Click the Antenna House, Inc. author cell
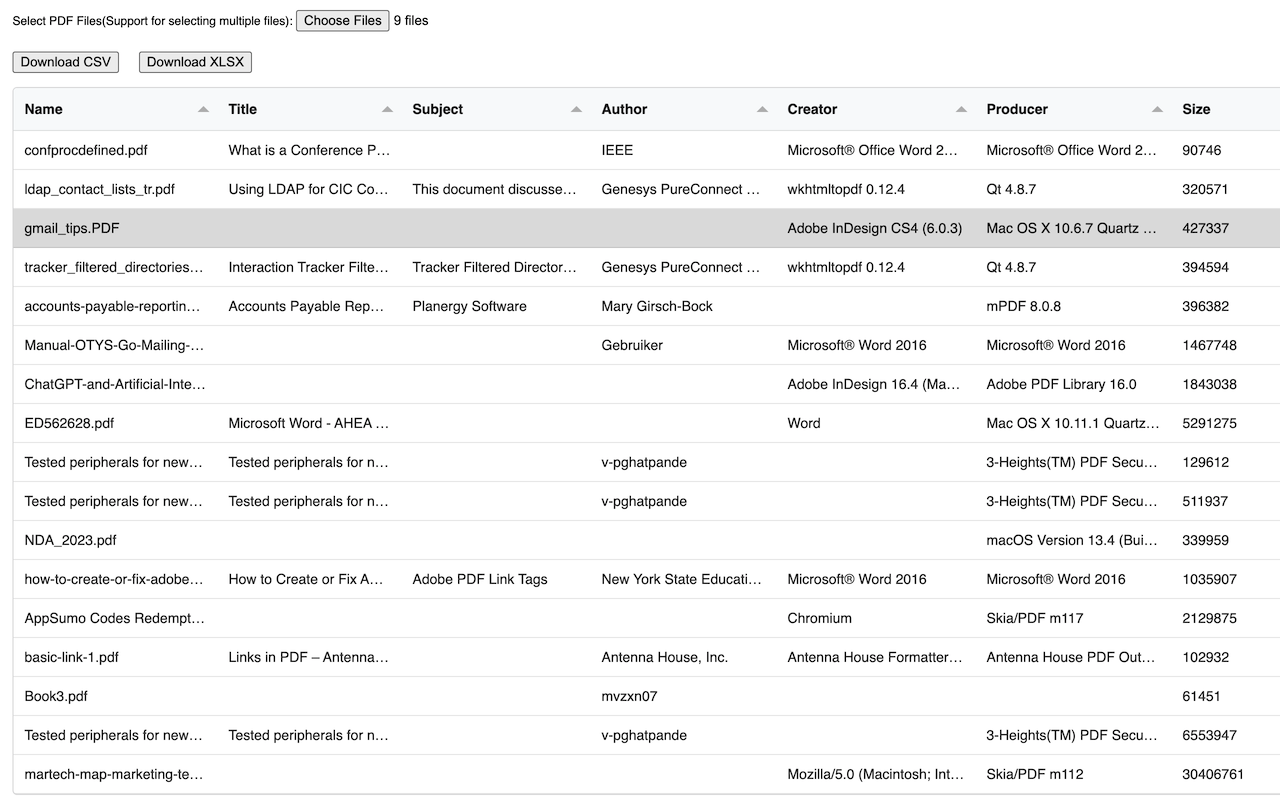This screenshot has height=800, width=1280. click(x=665, y=657)
